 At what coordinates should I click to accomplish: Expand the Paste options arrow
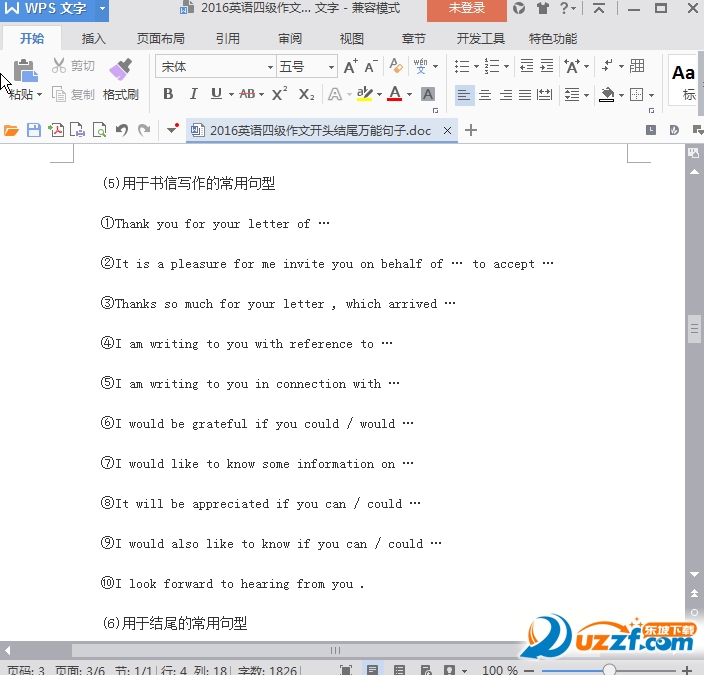tap(40, 94)
